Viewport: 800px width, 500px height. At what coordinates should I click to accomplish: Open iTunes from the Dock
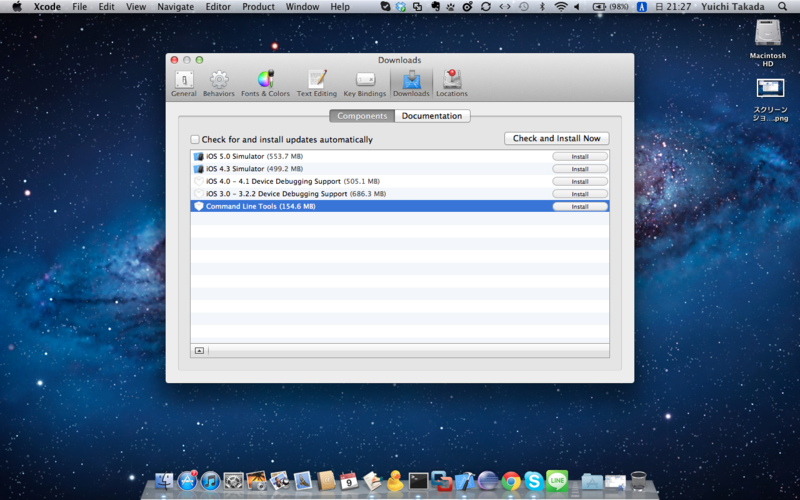pos(210,481)
